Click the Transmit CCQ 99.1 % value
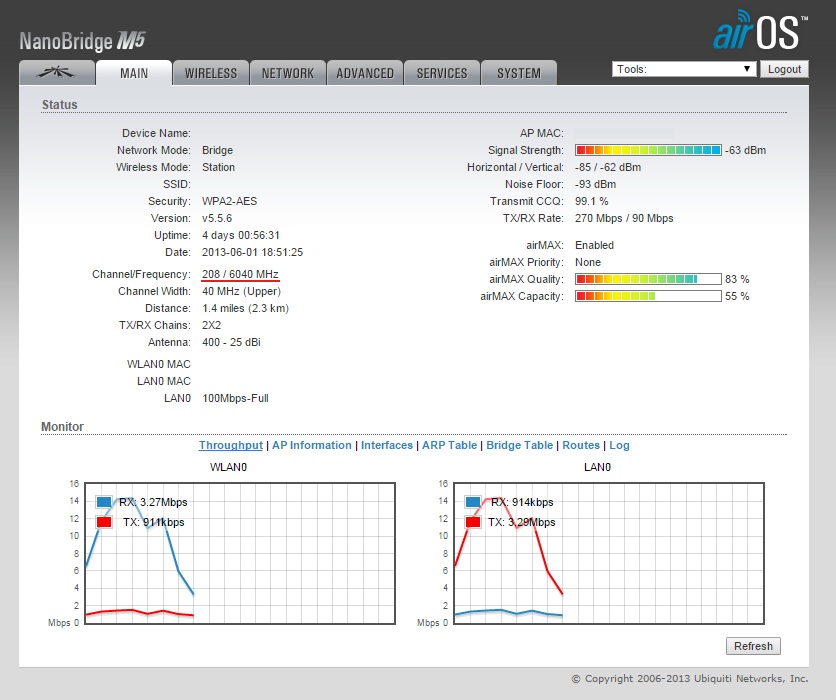Screen dimensions: 836x700 tap(592, 202)
